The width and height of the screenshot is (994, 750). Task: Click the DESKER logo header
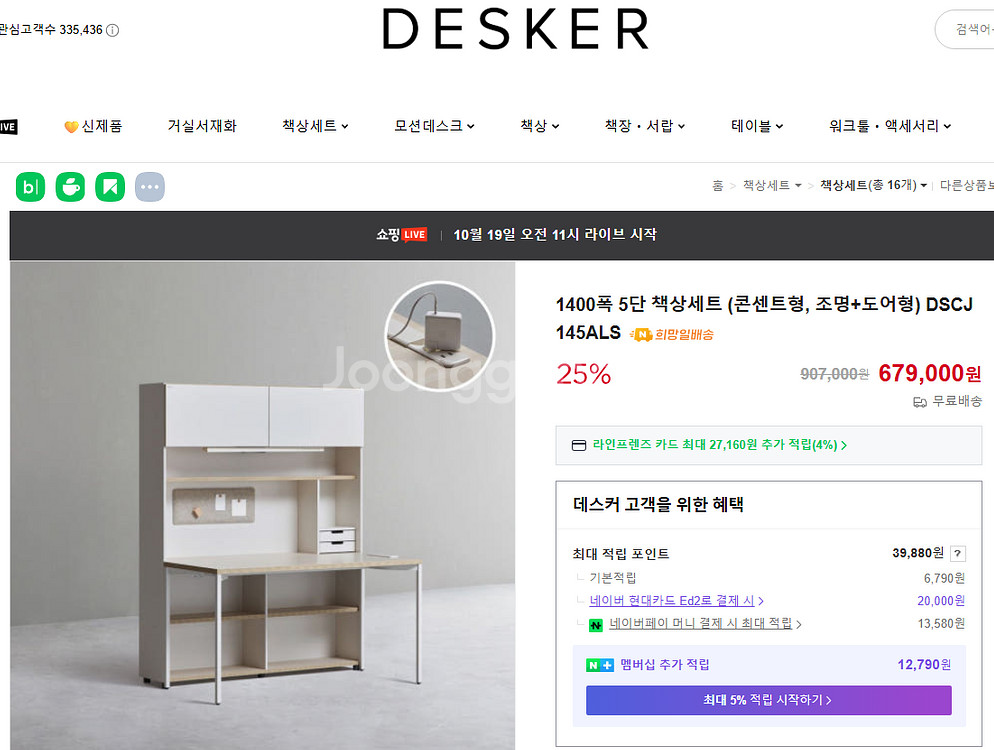[x=515, y=29]
